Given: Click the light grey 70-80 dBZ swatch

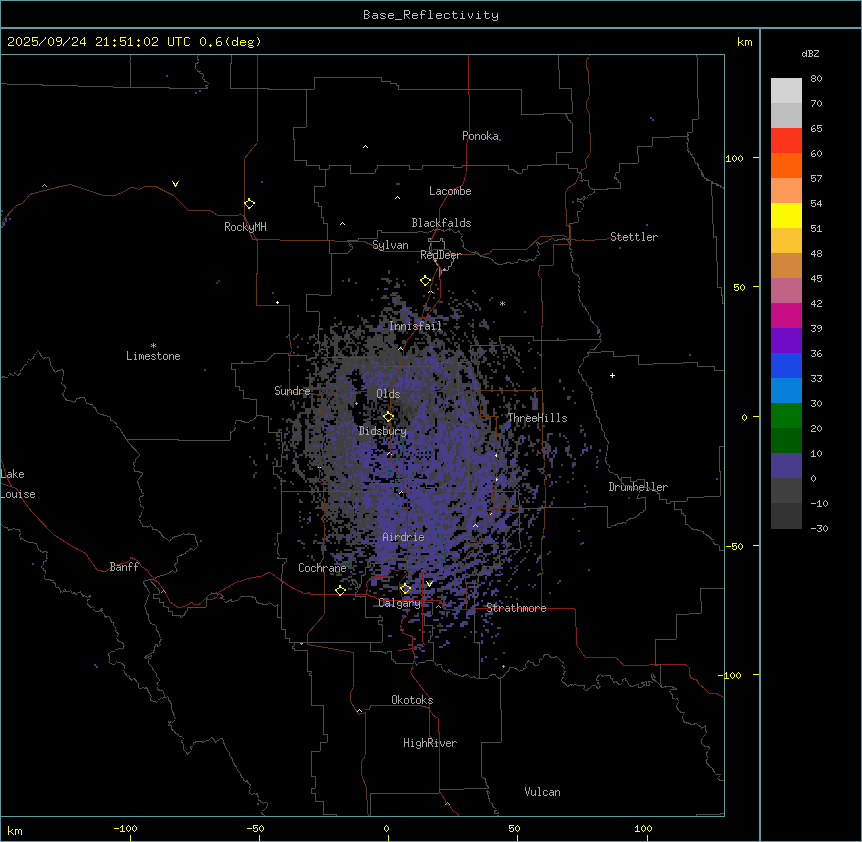Looking at the screenshot, I should (x=786, y=90).
